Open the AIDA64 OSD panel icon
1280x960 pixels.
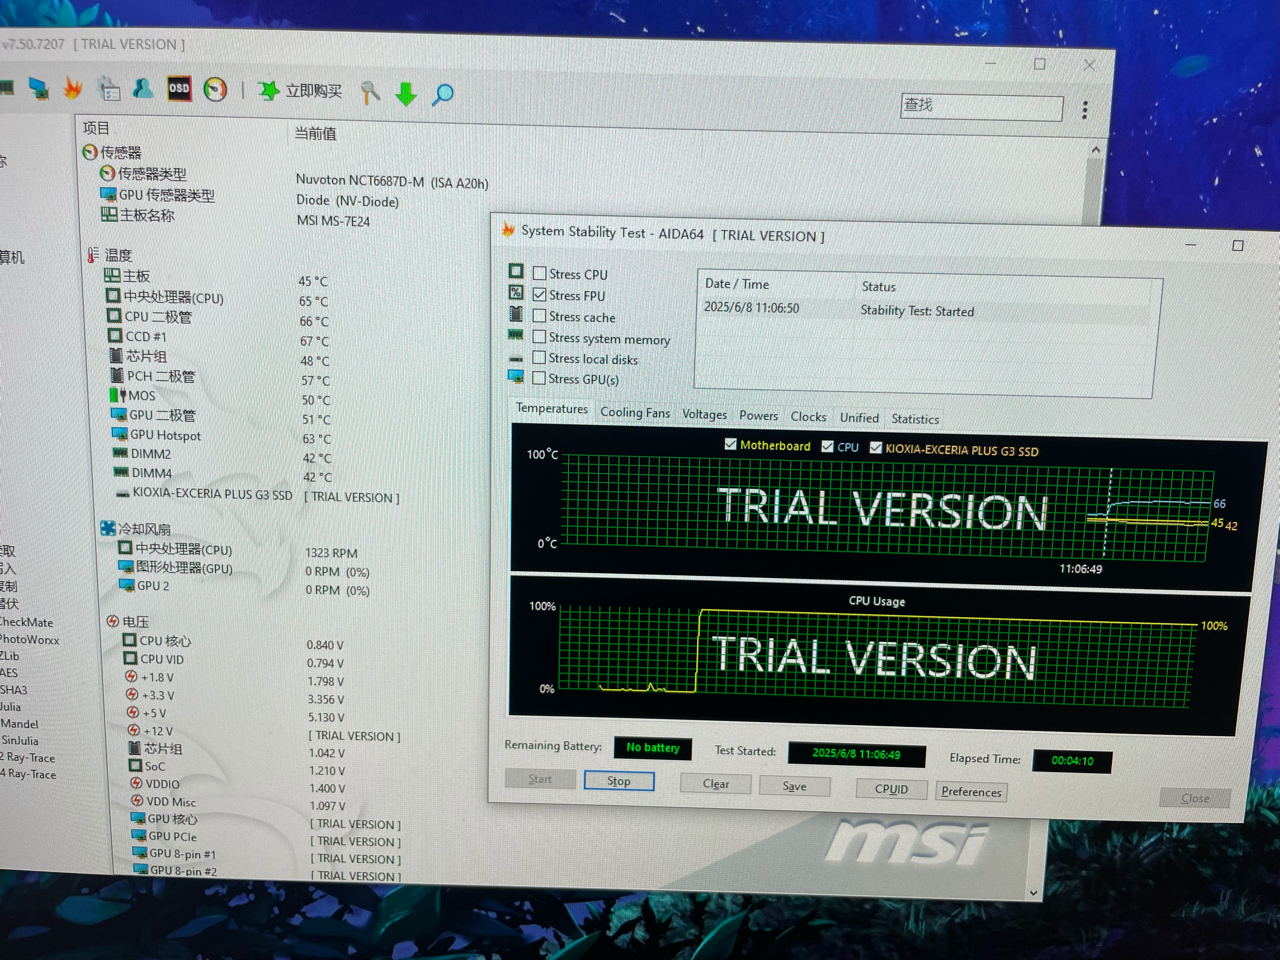(178, 89)
